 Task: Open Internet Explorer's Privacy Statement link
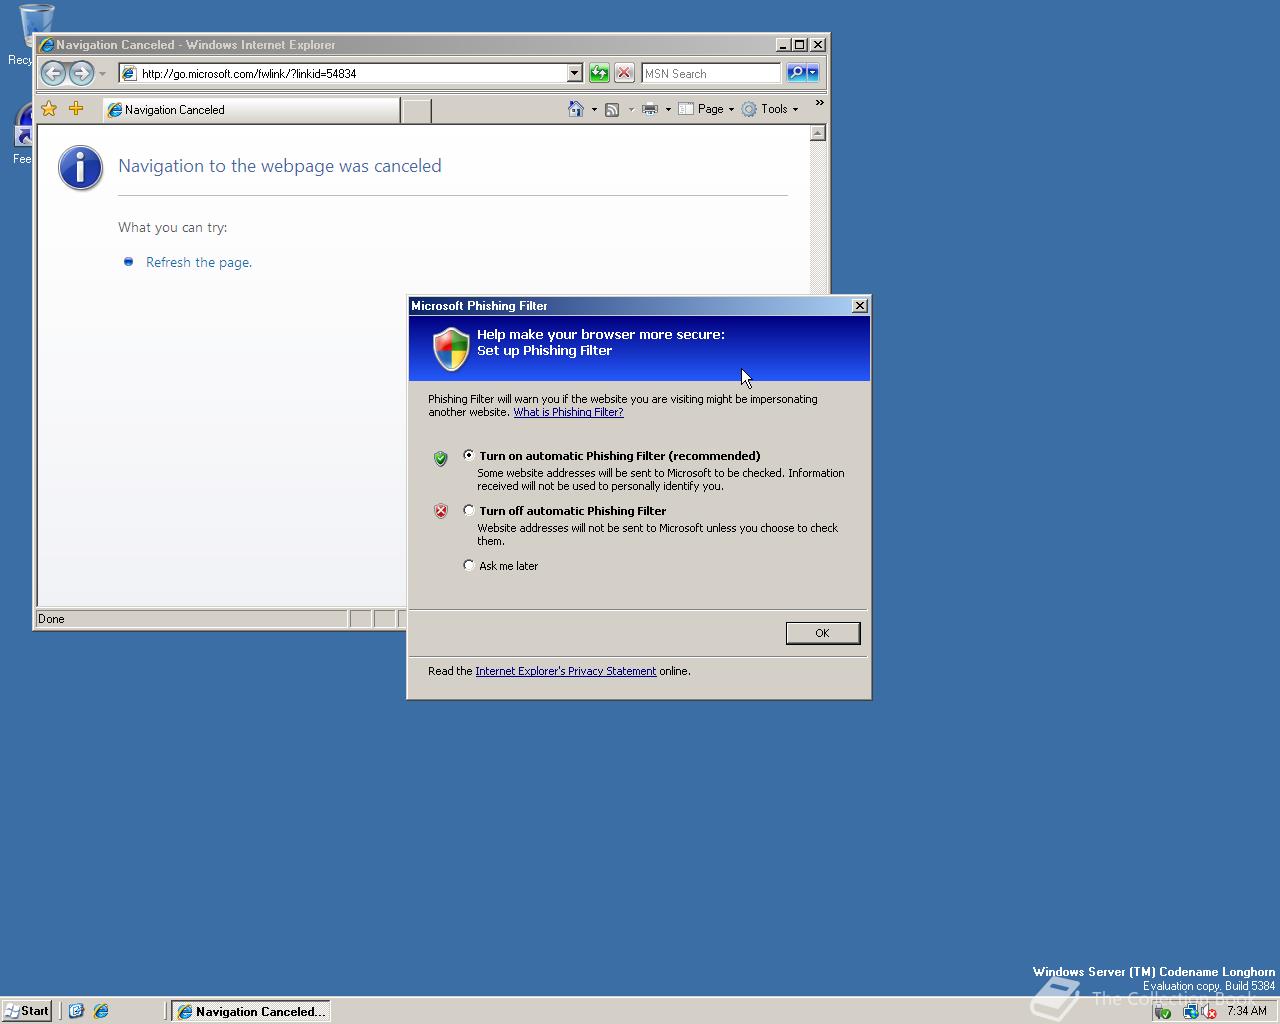(565, 671)
